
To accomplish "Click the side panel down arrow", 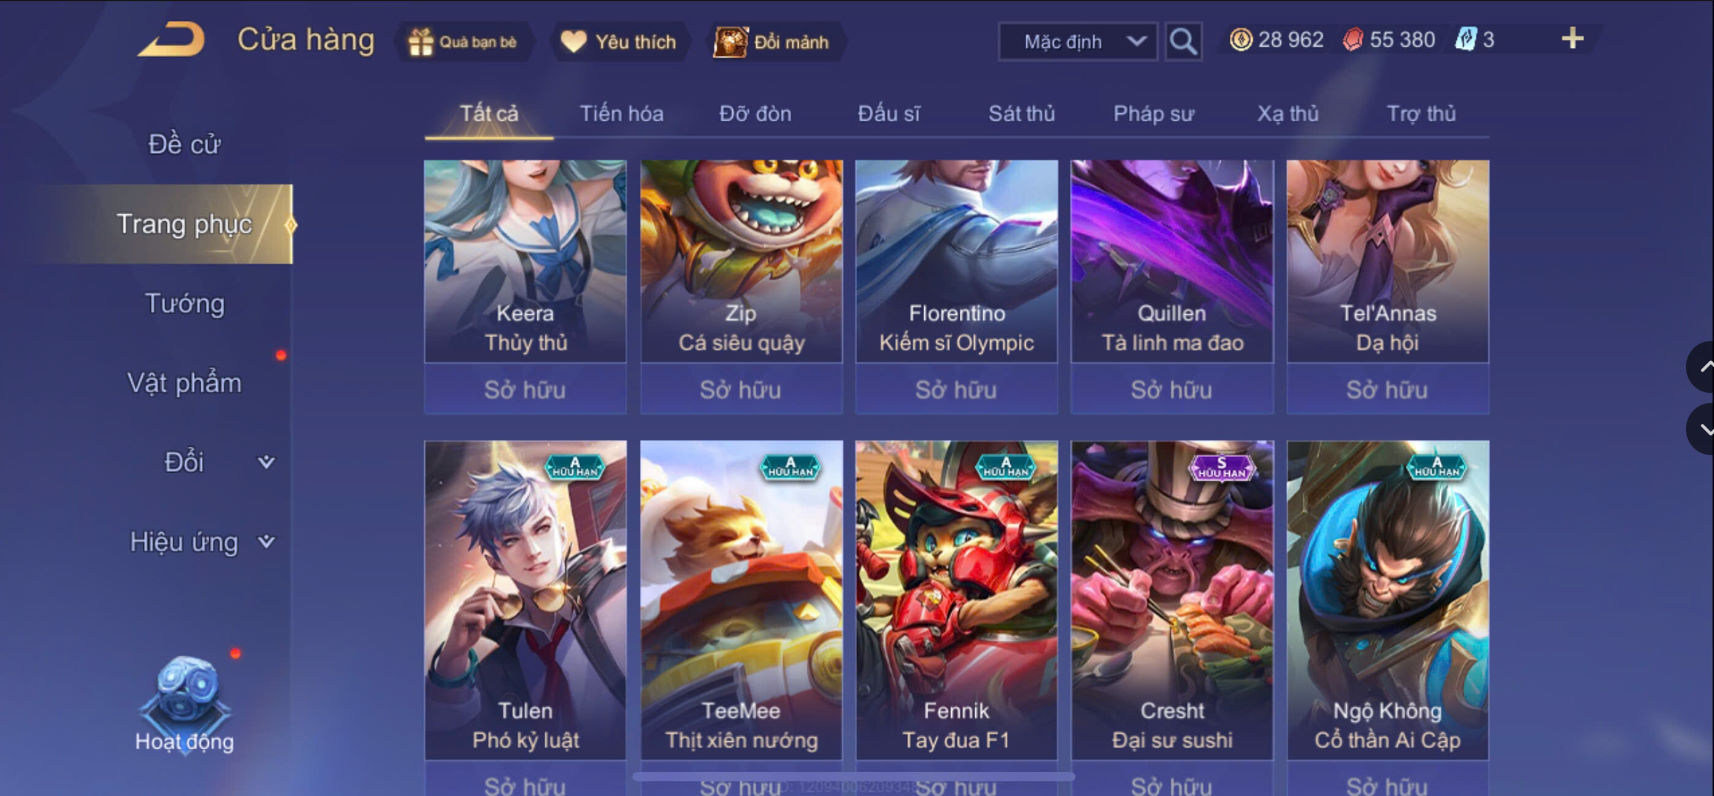I will pyautogui.click(x=1702, y=429).
